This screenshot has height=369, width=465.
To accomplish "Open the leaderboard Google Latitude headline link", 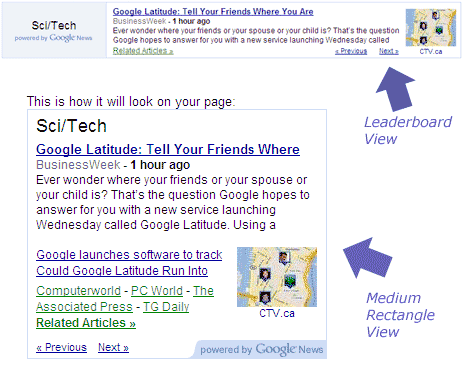I will point(213,12).
